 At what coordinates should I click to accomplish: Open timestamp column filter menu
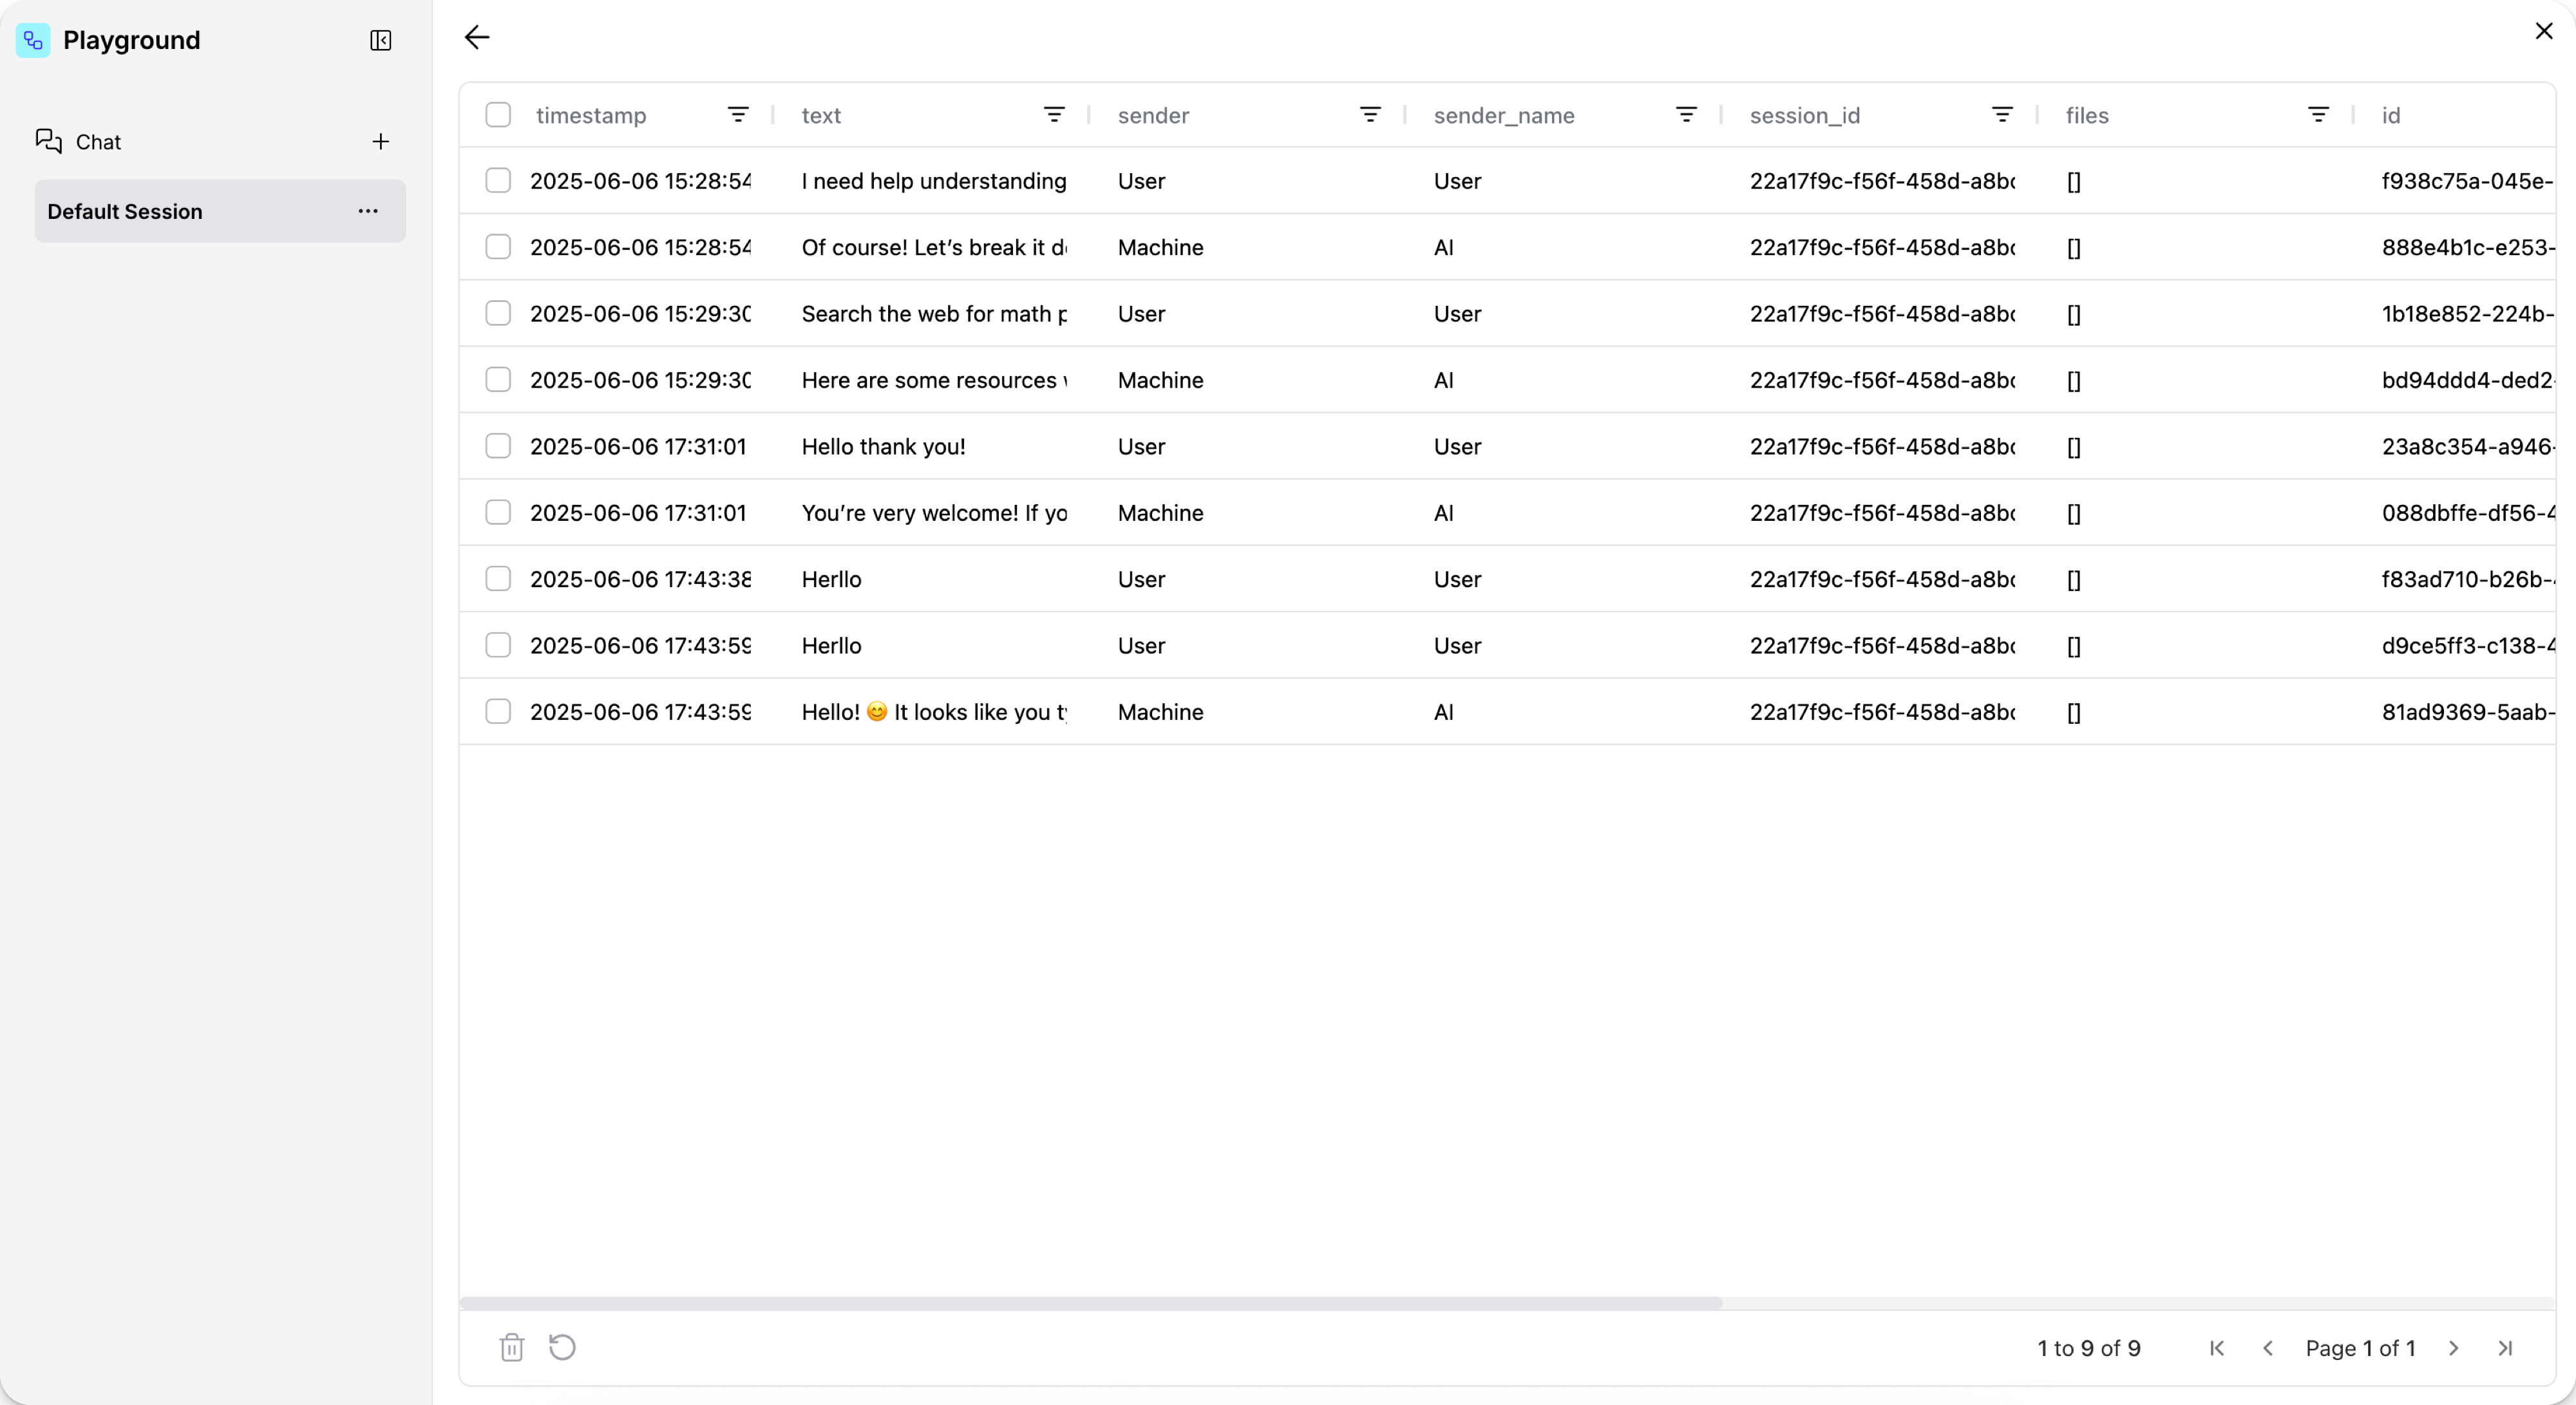pyautogui.click(x=738, y=115)
